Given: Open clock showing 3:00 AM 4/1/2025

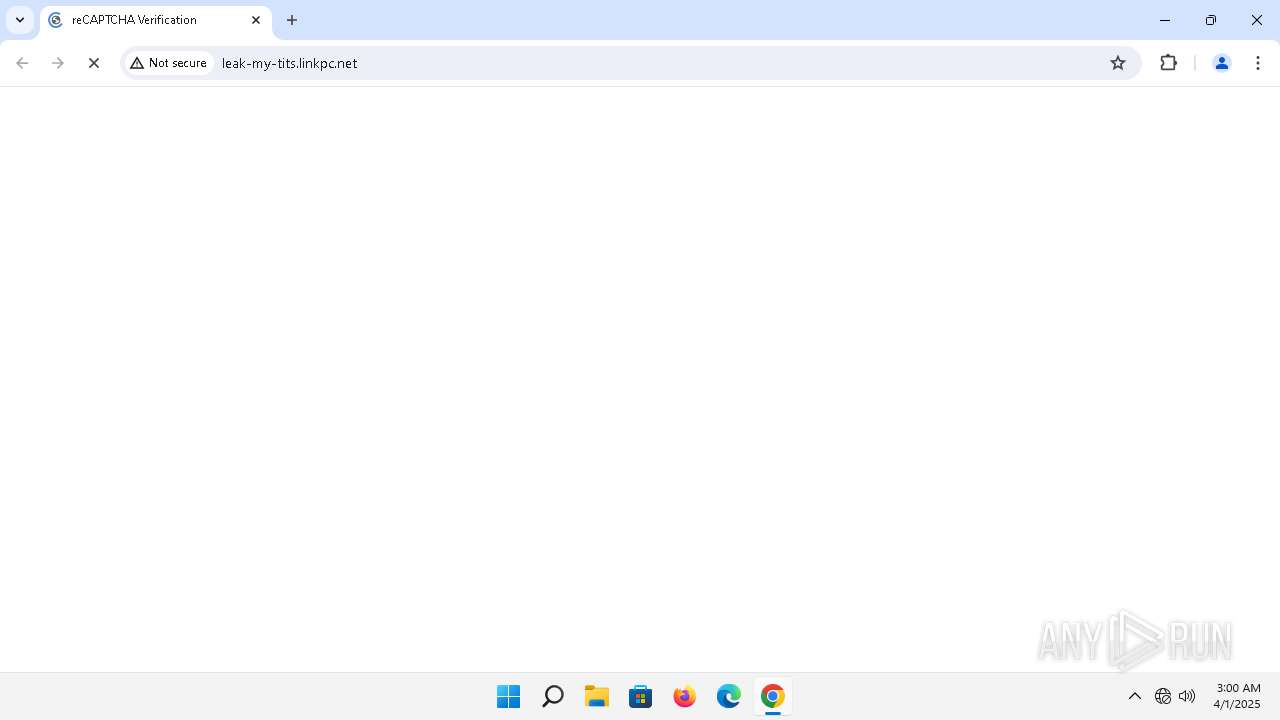Looking at the screenshot, I should [x=1237, y=696].
